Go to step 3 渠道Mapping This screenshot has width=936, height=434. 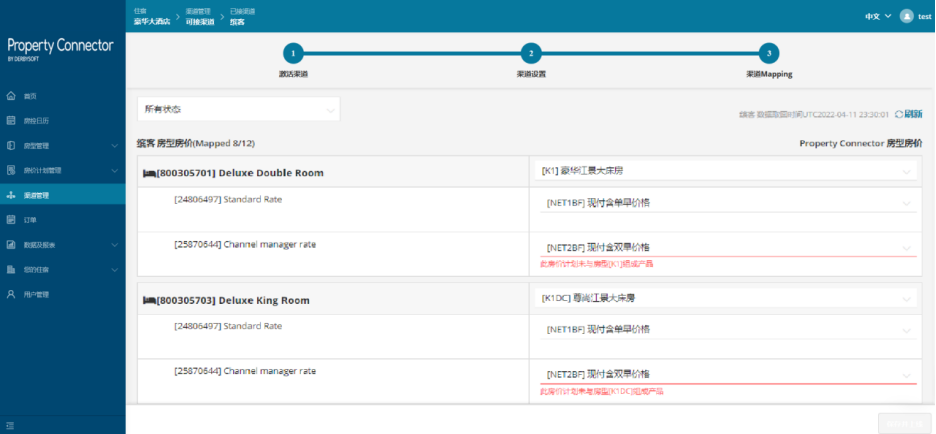tap(769, 53)
